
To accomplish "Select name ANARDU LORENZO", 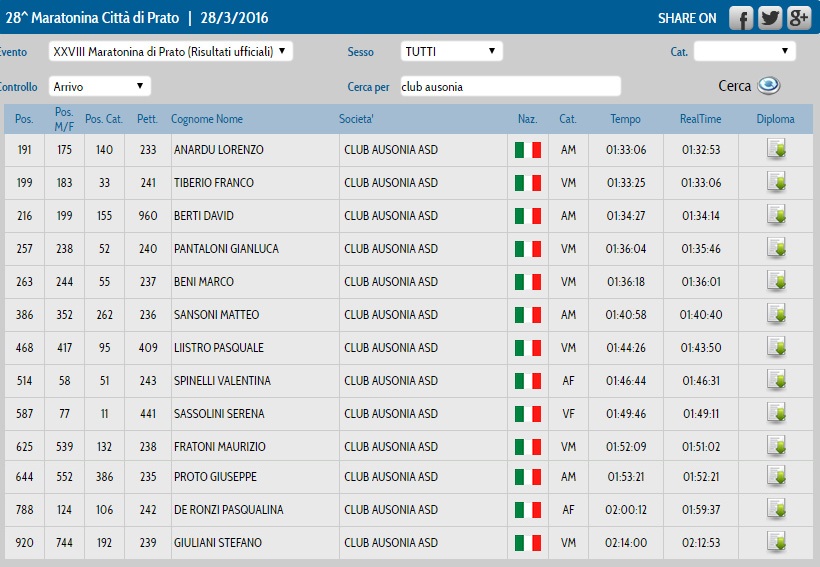I will [219, 150].
